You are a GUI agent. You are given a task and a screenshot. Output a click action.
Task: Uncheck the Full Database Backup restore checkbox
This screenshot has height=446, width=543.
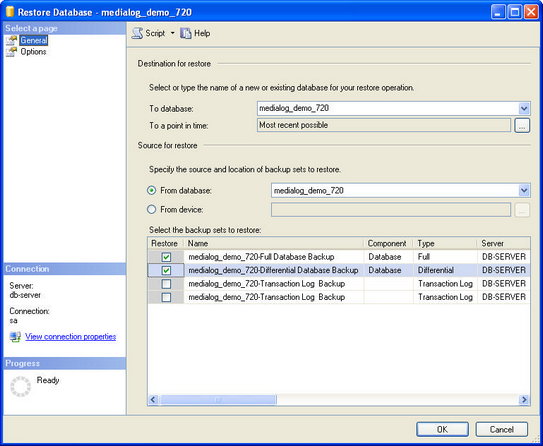coord(166,257)
